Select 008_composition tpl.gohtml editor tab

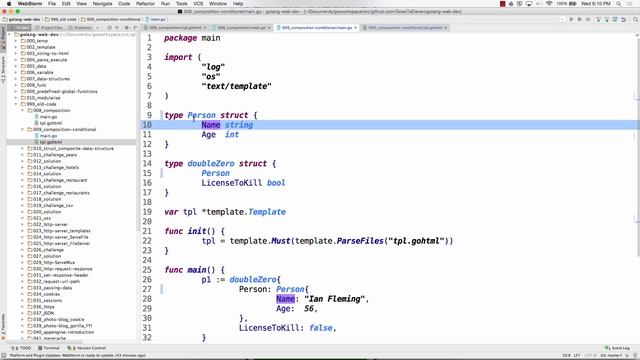click(x=175, y=28)
